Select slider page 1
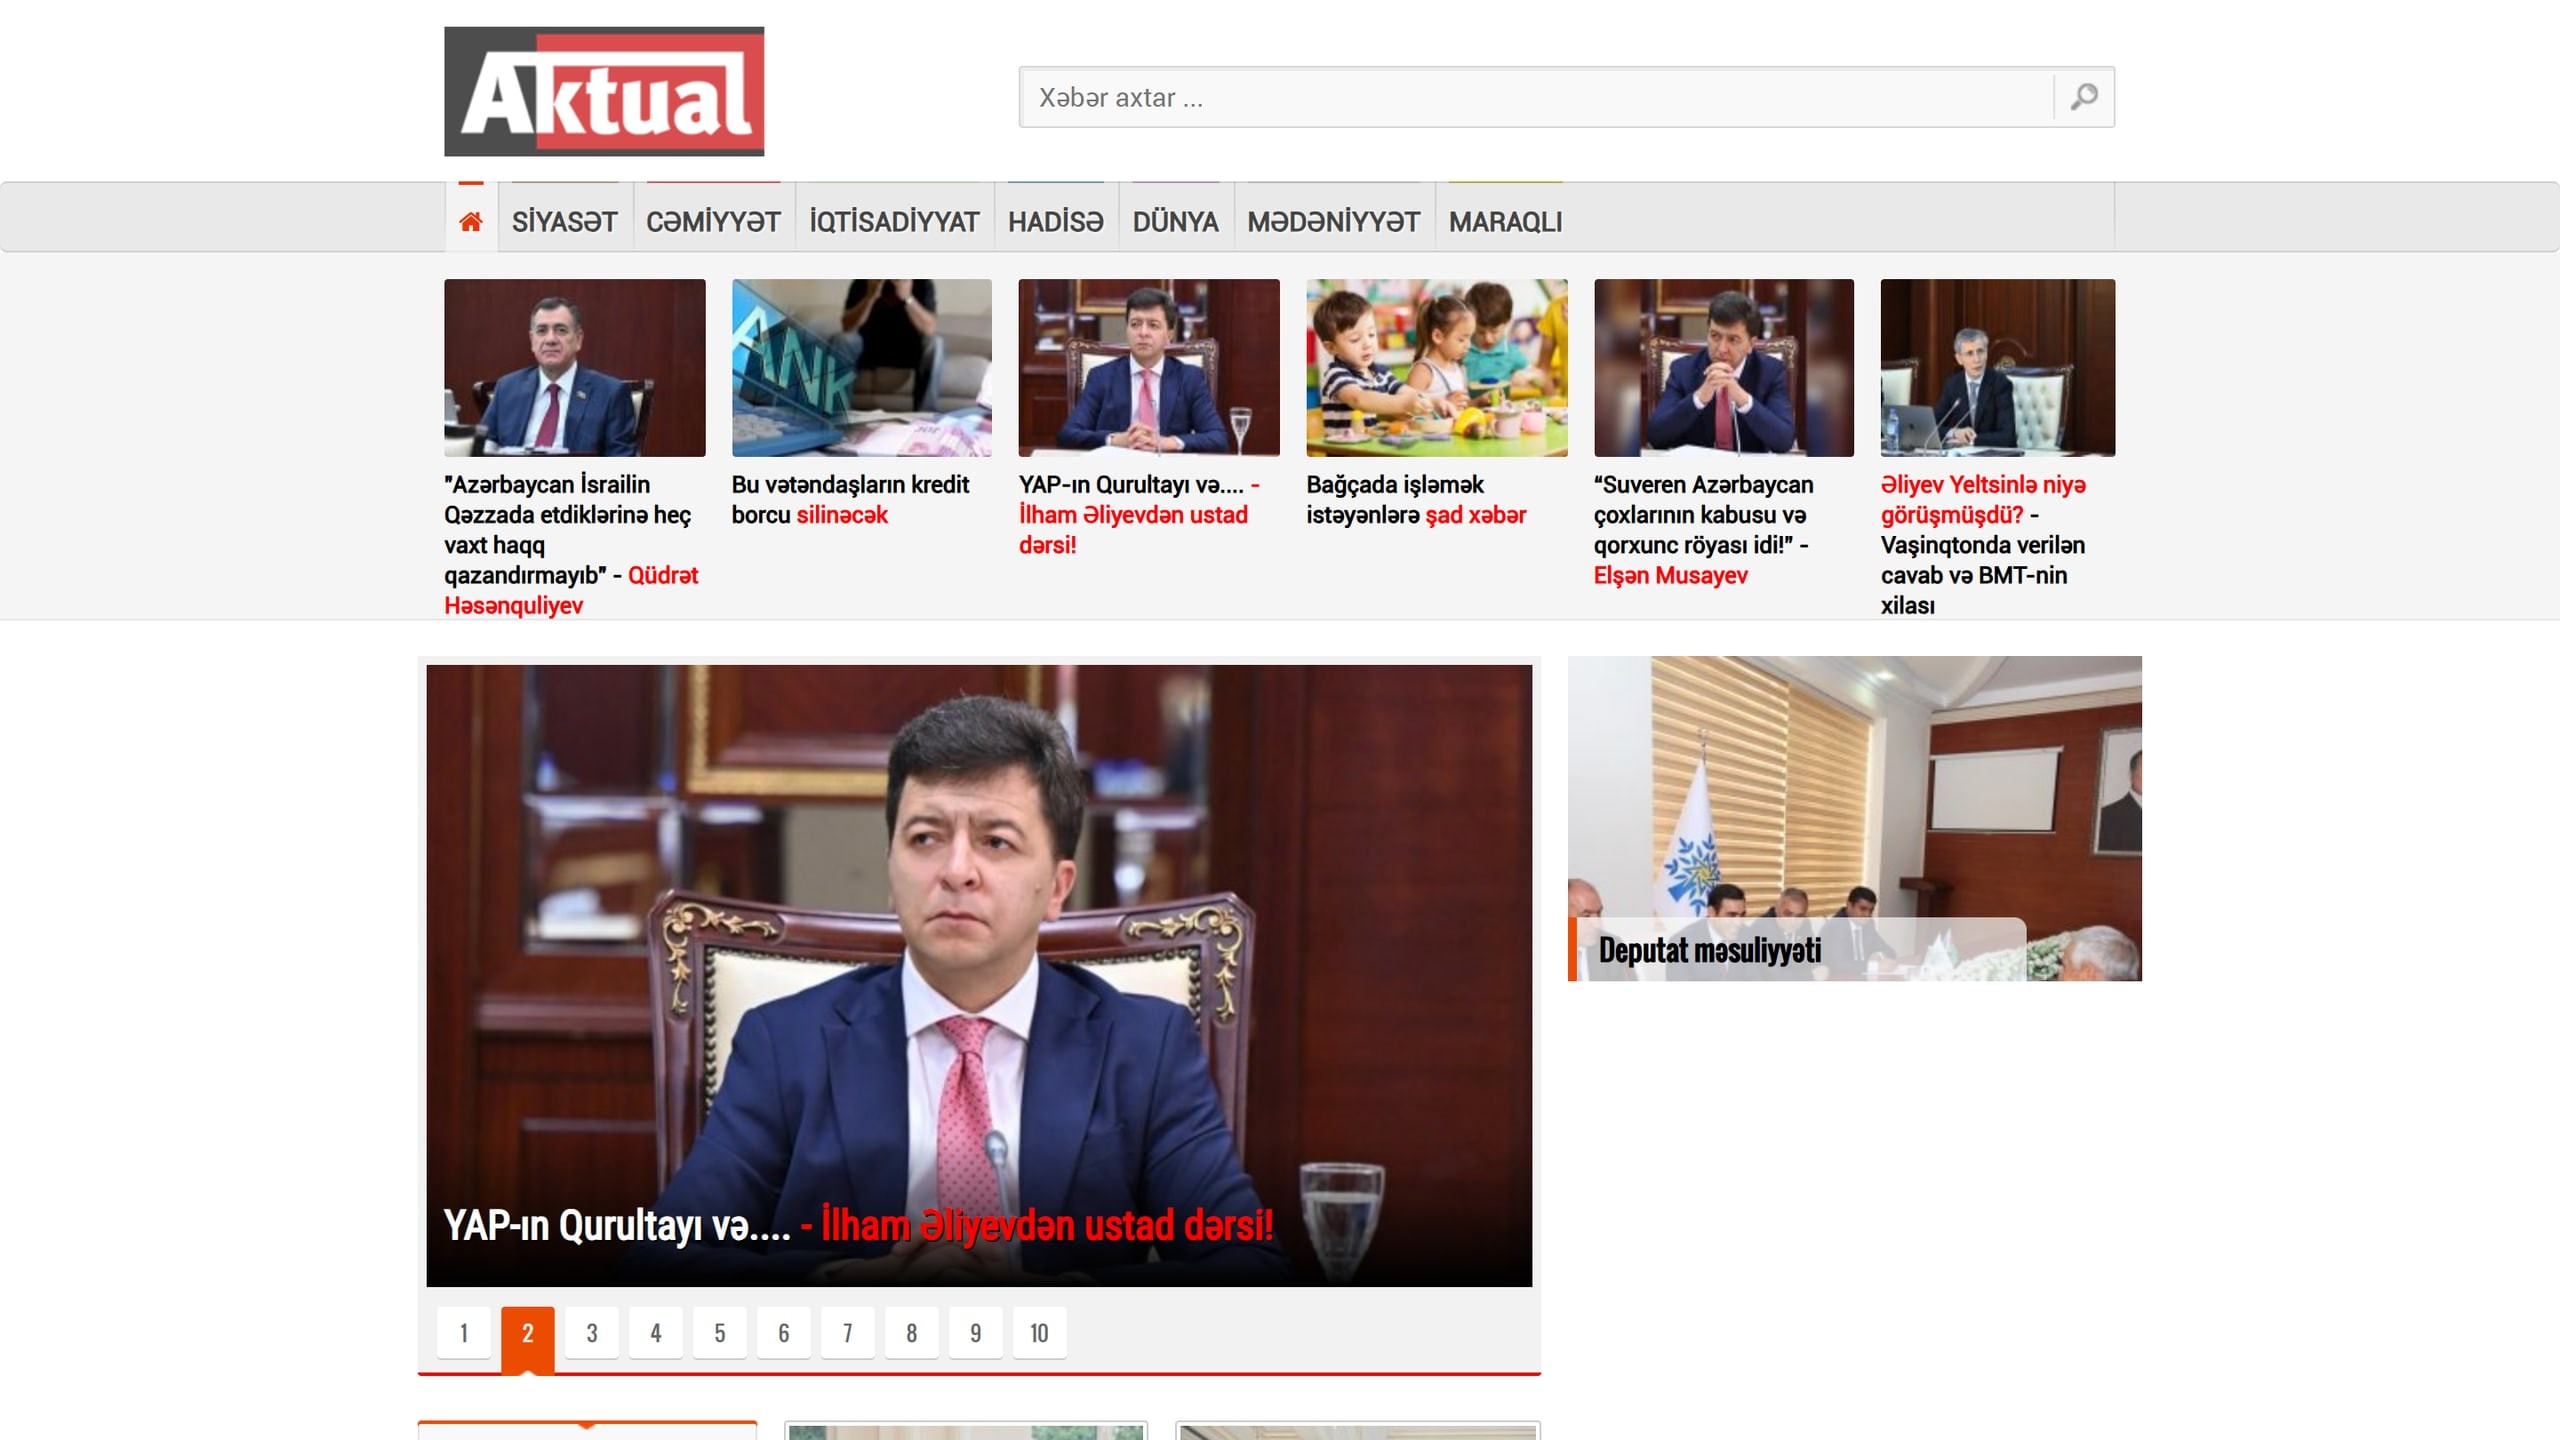 [x=464, y=1332]
